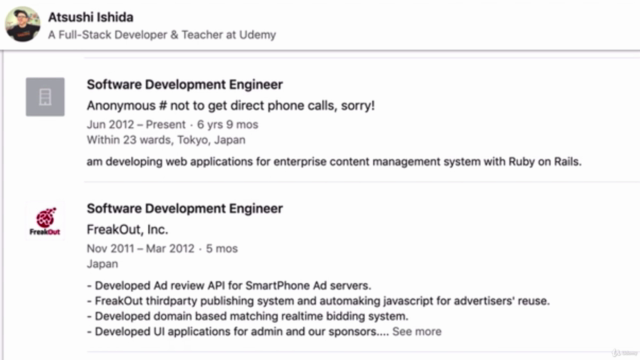This screenshot has height=360, width=640.
Task: Click the Developed Ad review API bullet
Action: (x=229, y=286)
